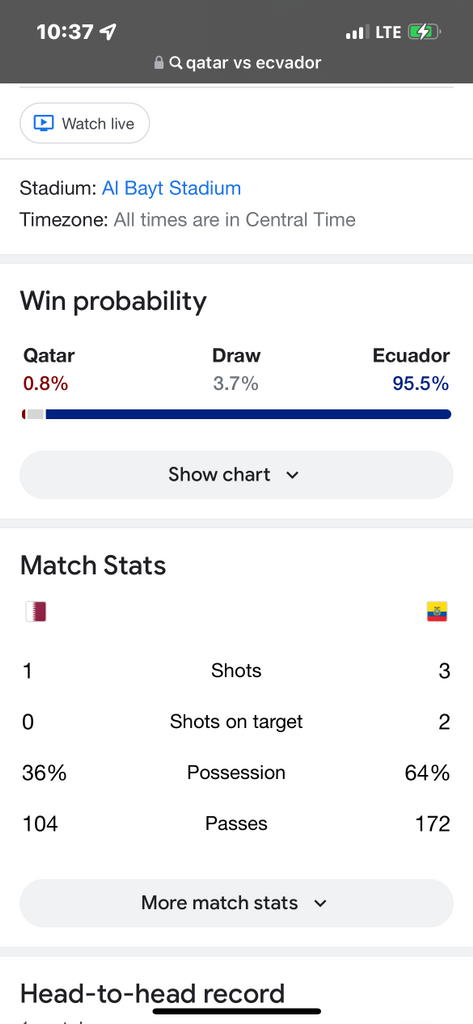Tap the search magnifier icon in address bar
The width and height of the screenshot is (473, 1024).
click(175, 63)
